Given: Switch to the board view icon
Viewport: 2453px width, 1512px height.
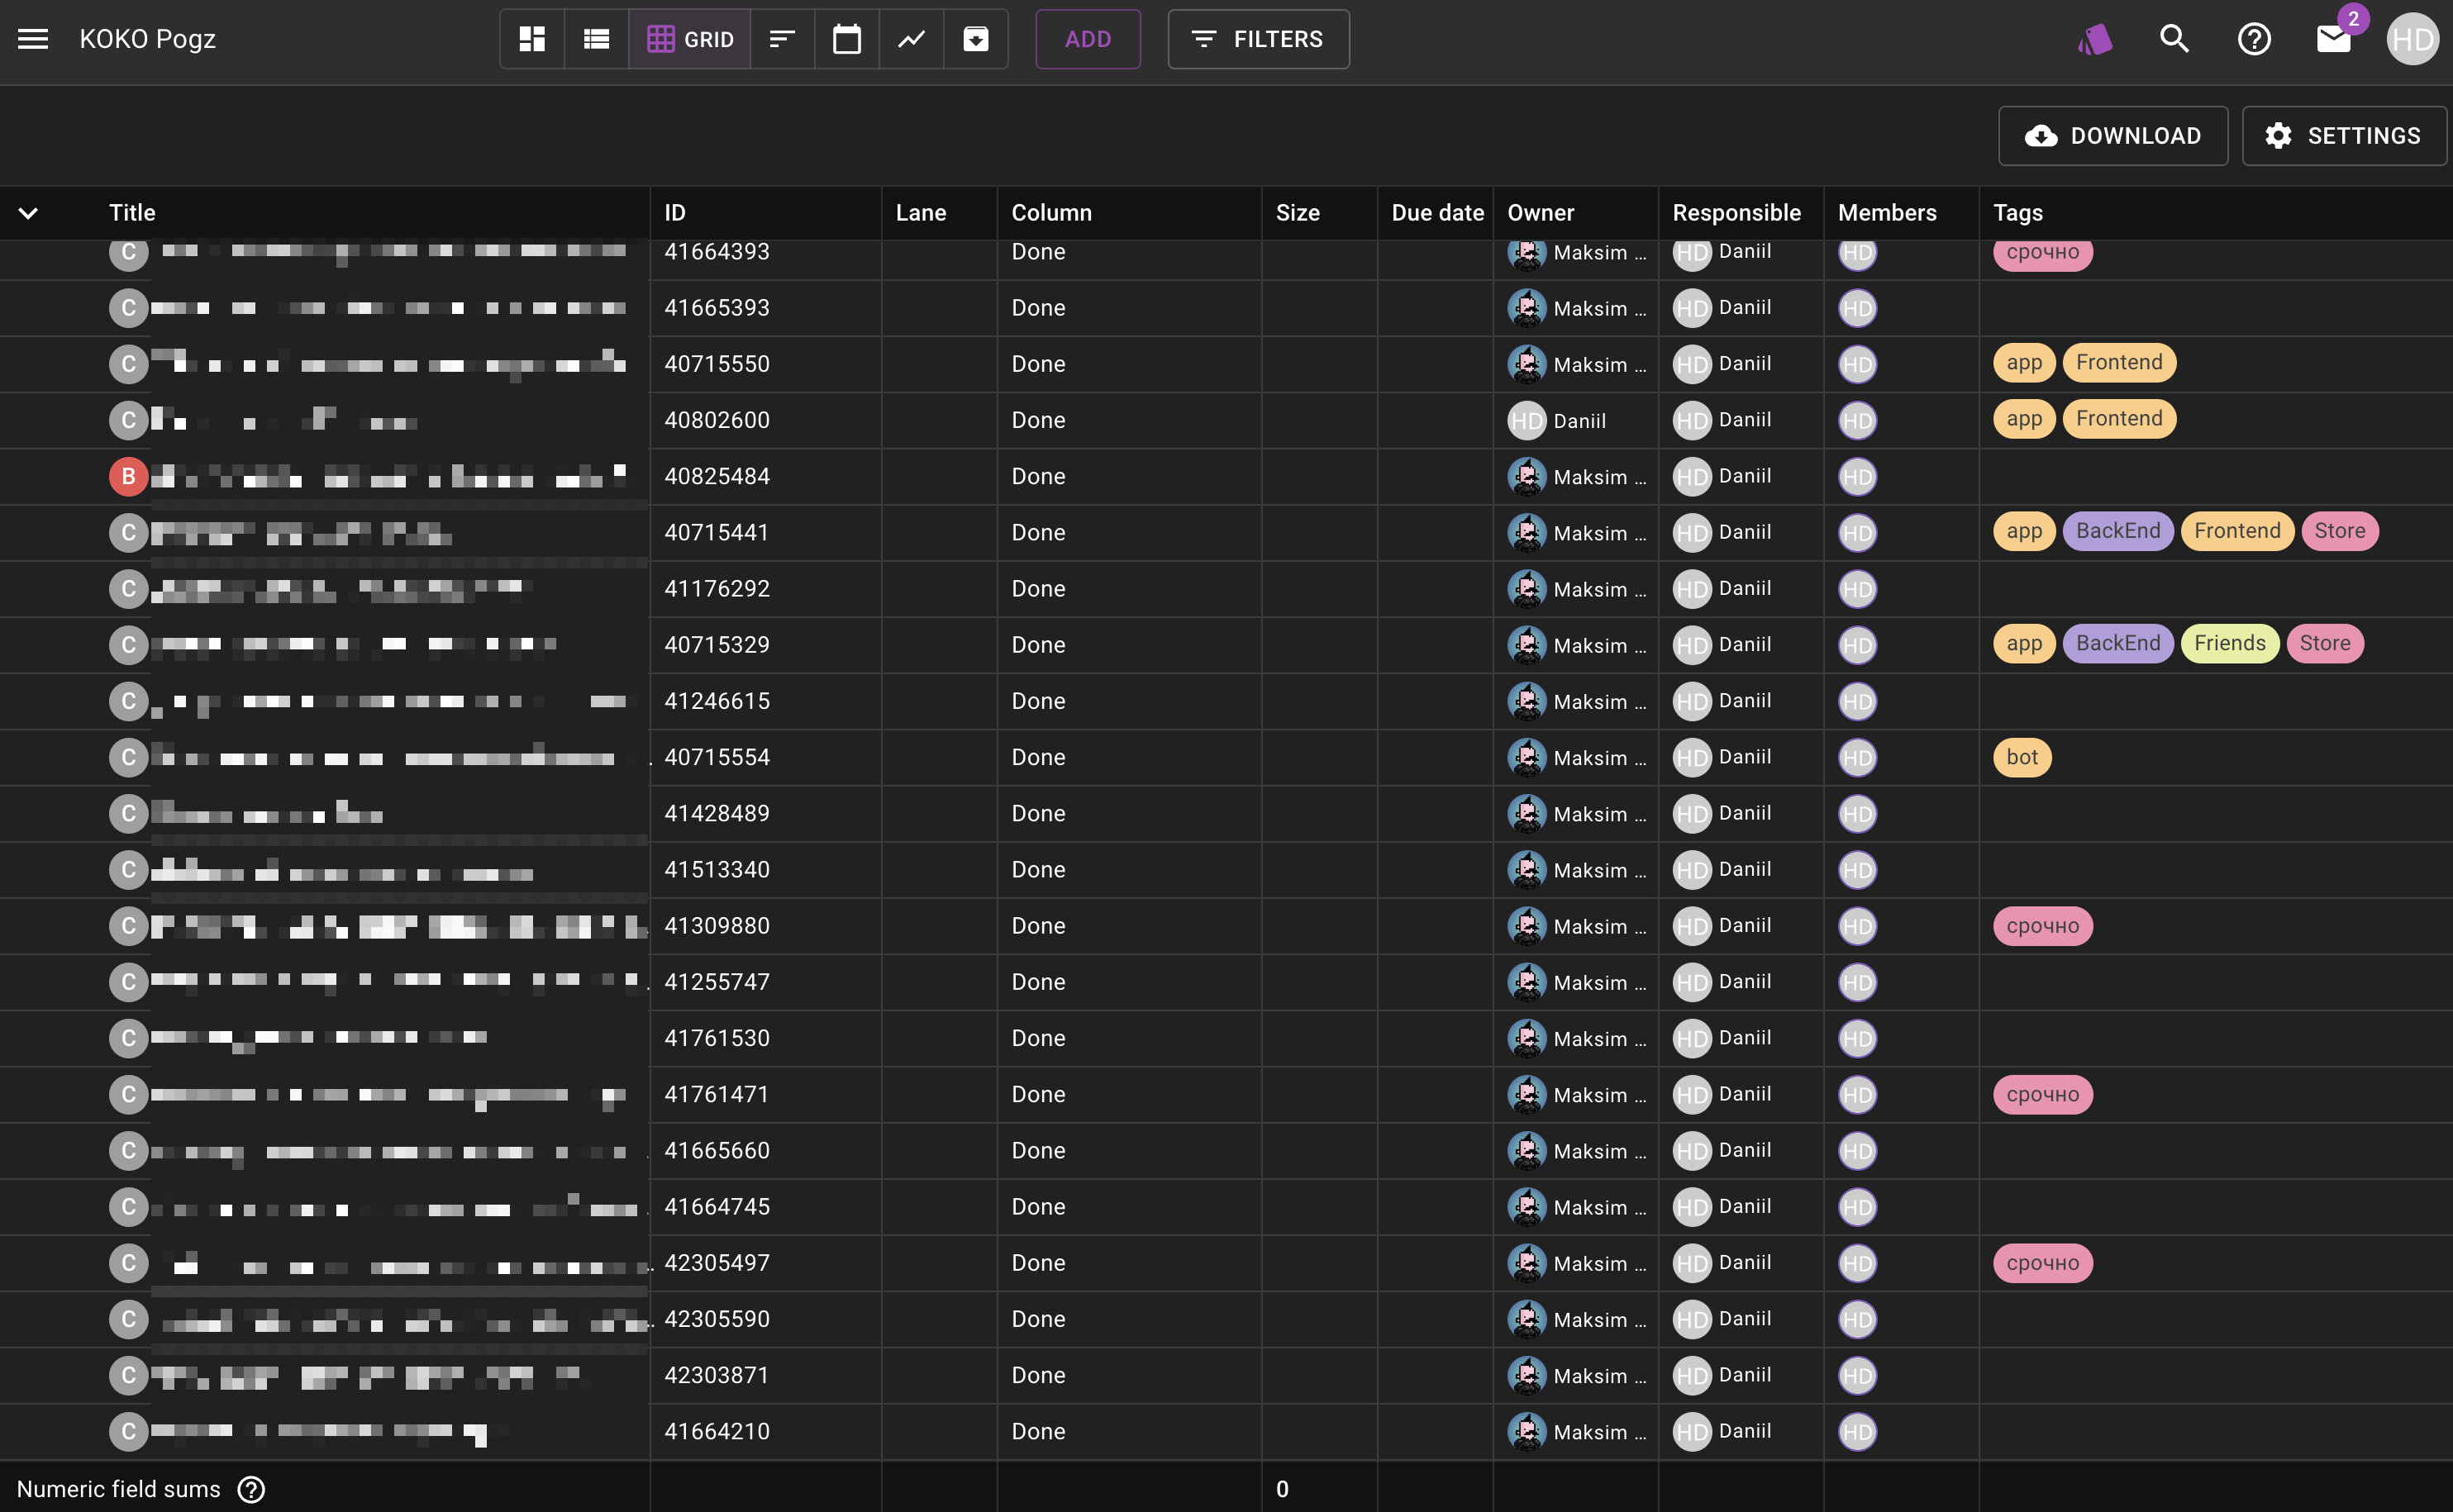Looking at the screenshot, I should (x=532, y=39).
